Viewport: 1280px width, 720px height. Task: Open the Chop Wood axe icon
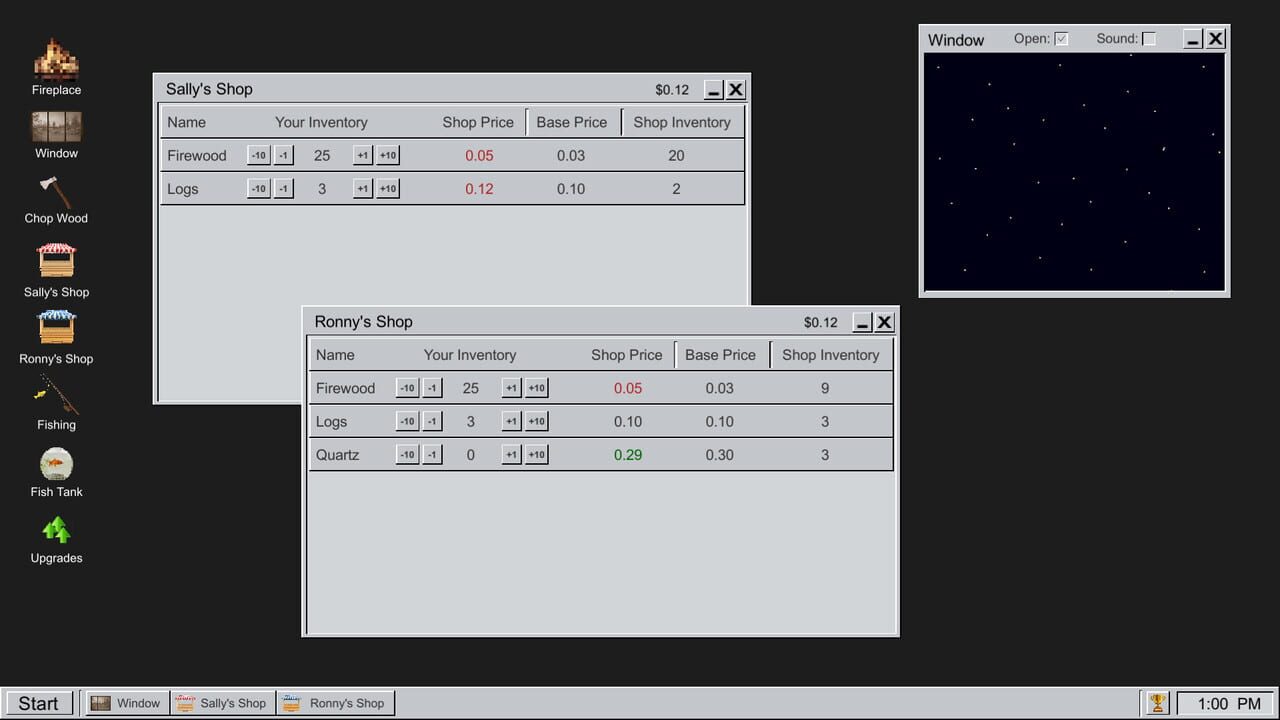tap(56, 192)
